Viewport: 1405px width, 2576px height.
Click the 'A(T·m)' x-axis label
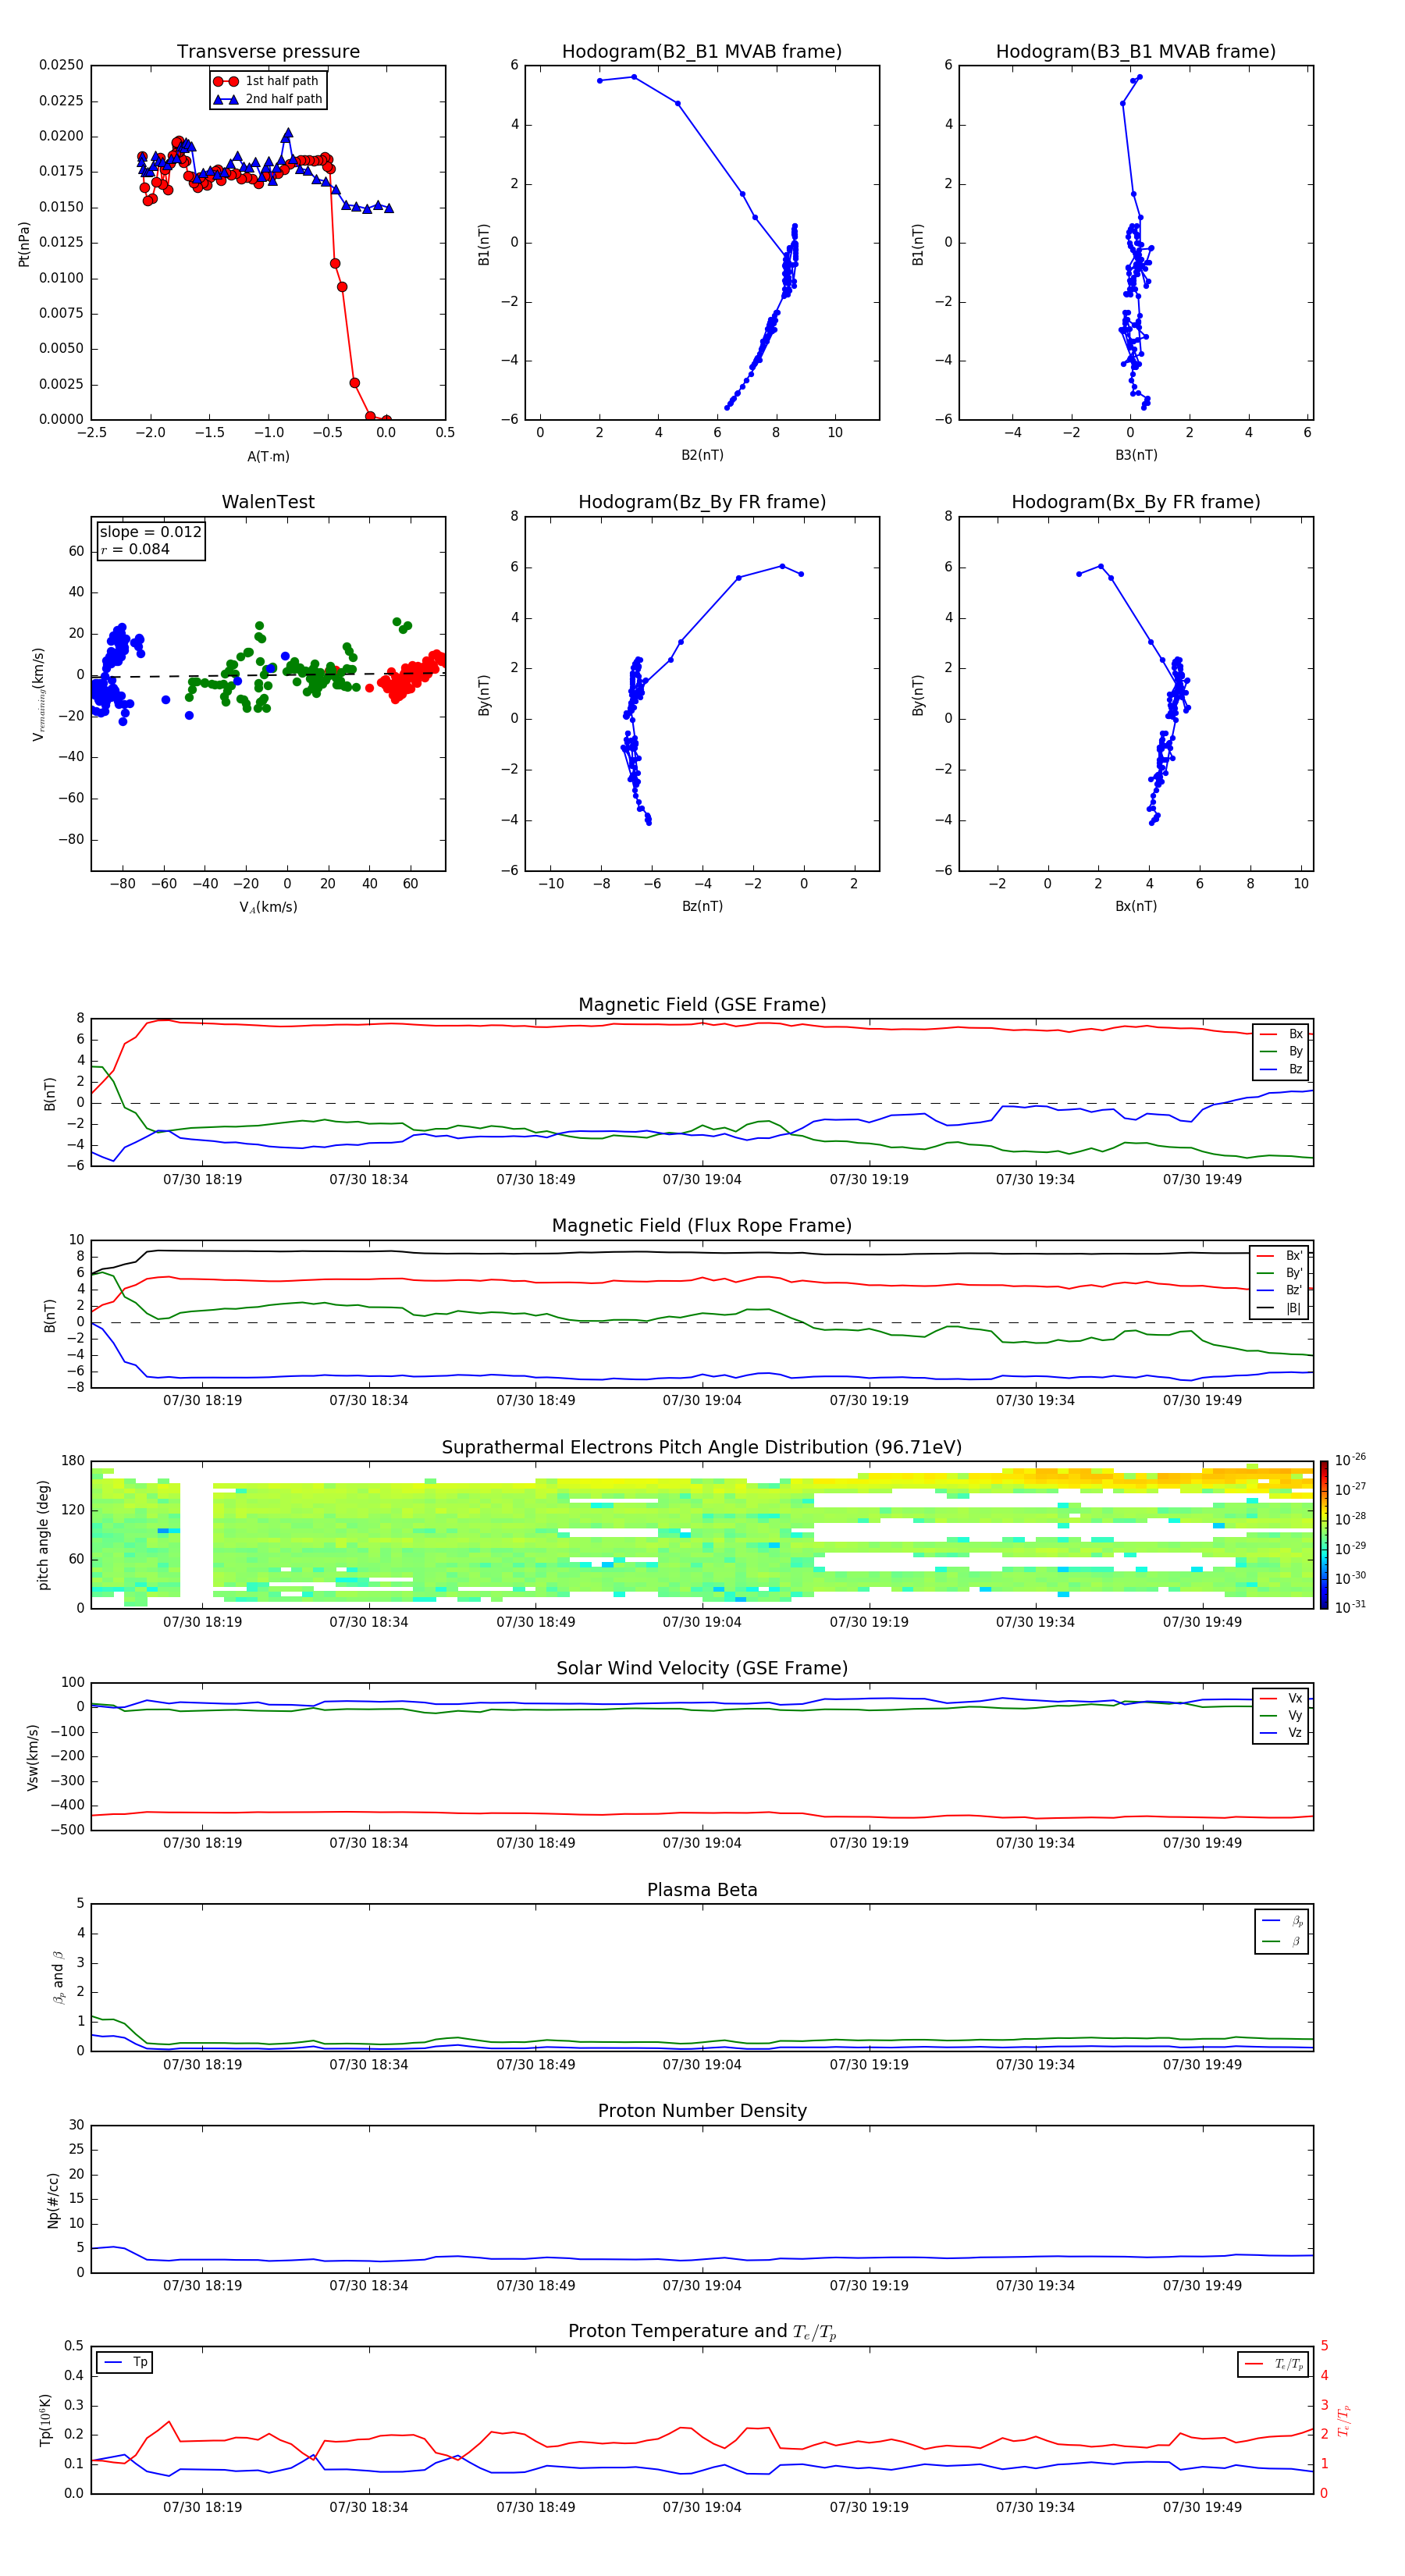pyautogui.click(x=268, y=456)
